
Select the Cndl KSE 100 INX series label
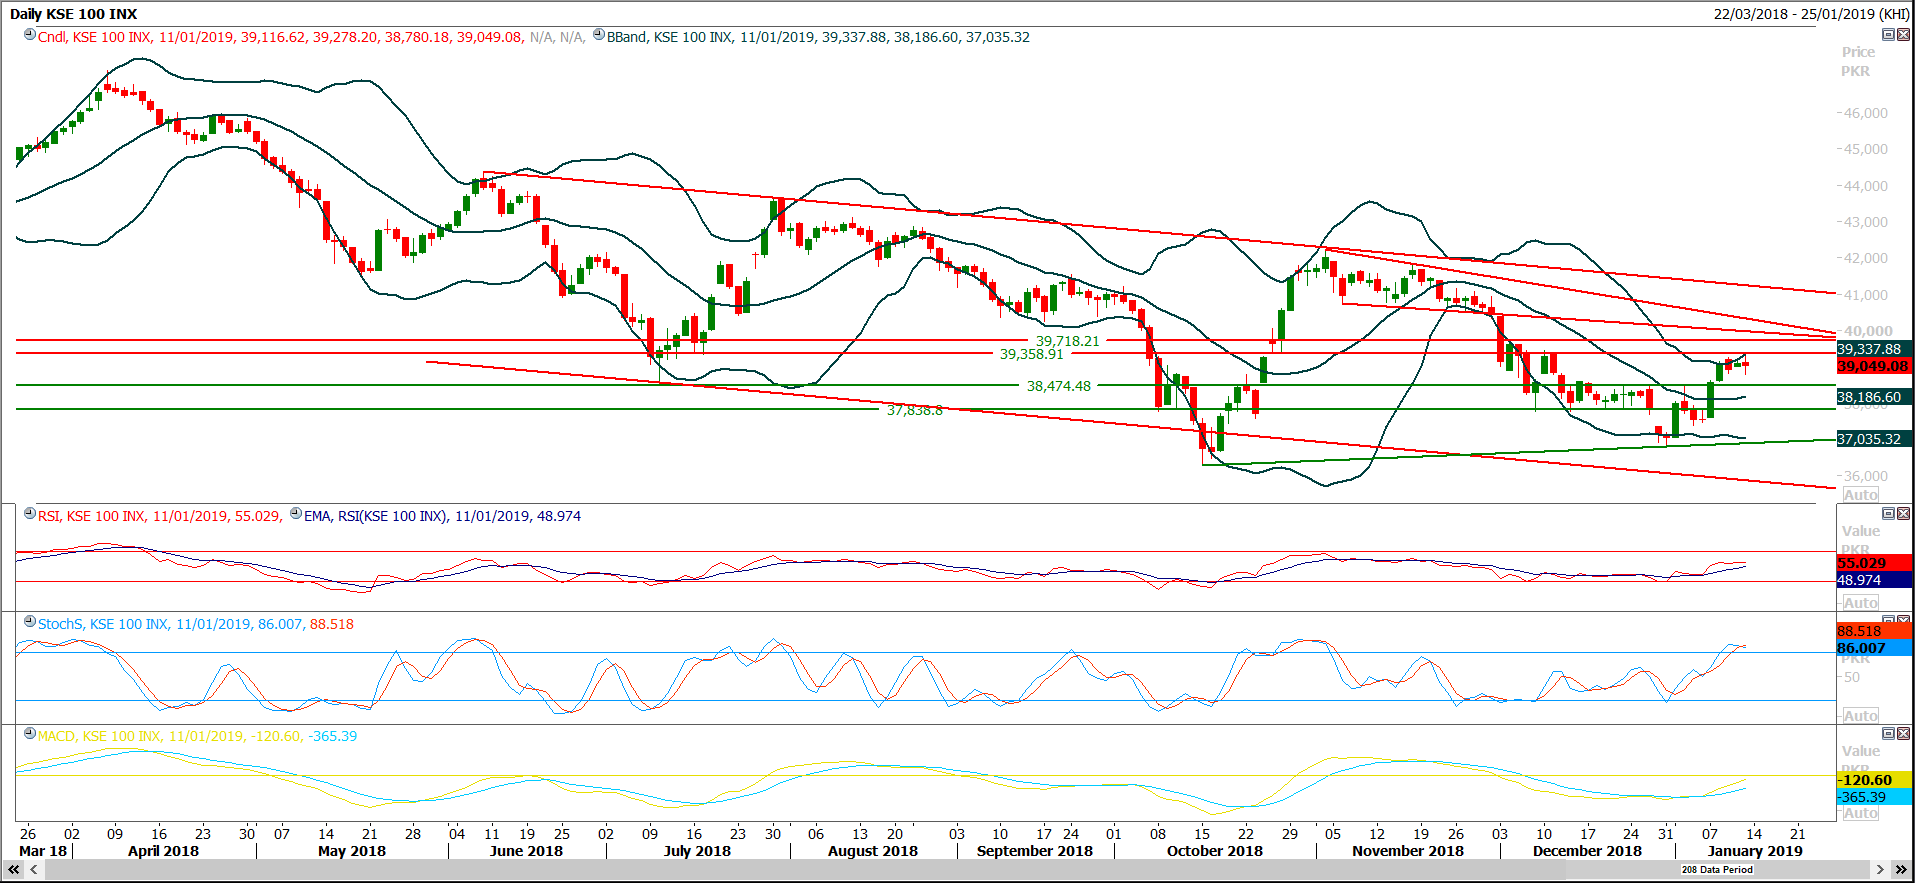click(94, 37)
